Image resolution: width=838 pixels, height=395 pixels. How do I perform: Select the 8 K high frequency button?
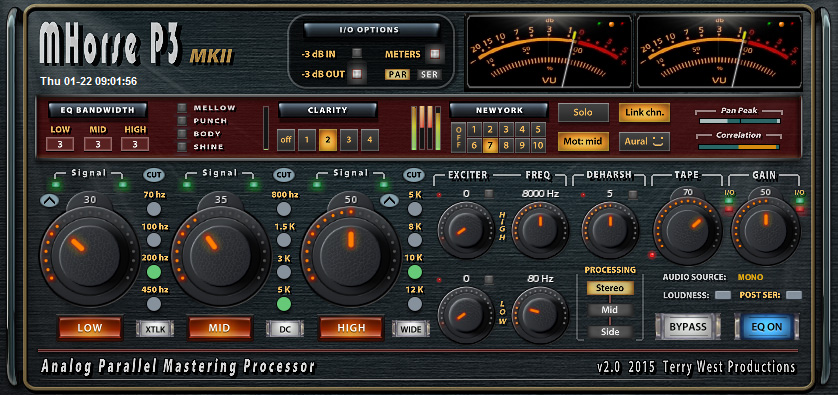(415, 240)
